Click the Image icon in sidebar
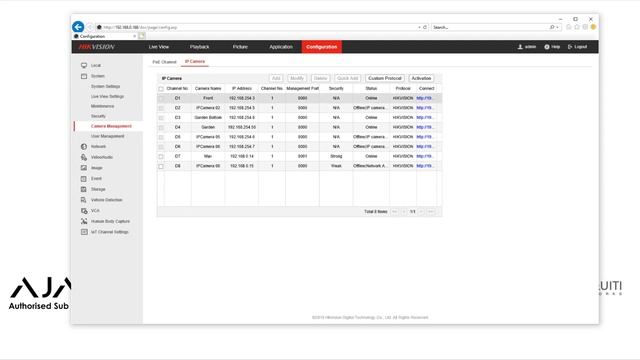 [84, 168]
